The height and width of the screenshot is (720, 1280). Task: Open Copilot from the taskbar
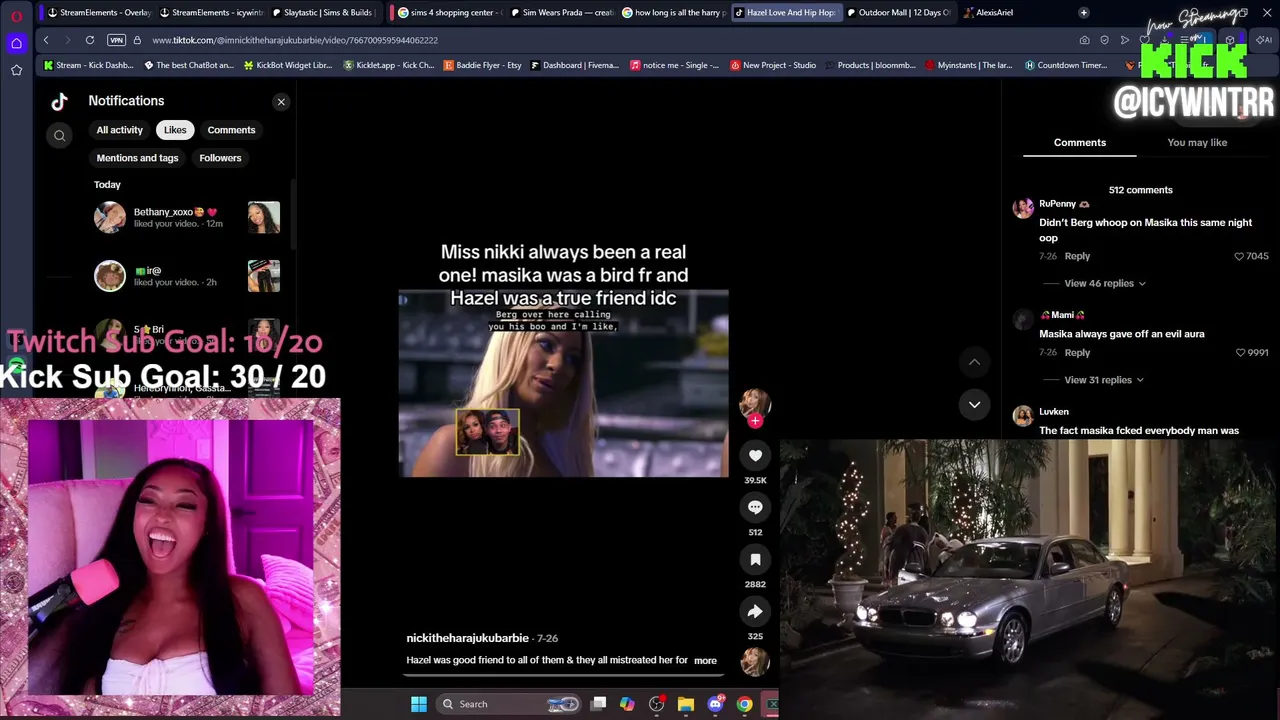click(x=627, y=704)
